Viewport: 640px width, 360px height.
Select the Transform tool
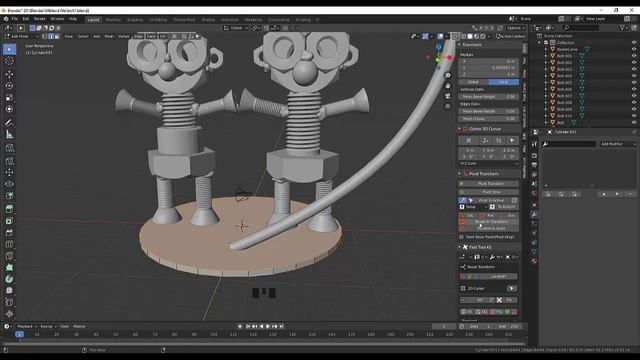click(x=9, y=109)
